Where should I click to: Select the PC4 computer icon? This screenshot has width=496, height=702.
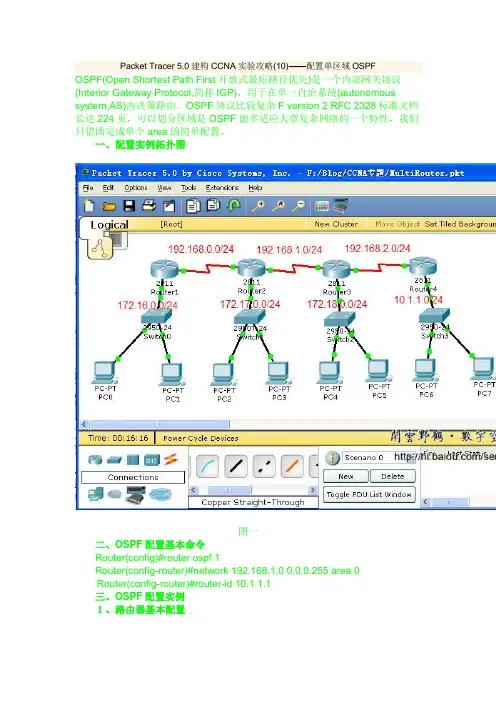[330, 373]
